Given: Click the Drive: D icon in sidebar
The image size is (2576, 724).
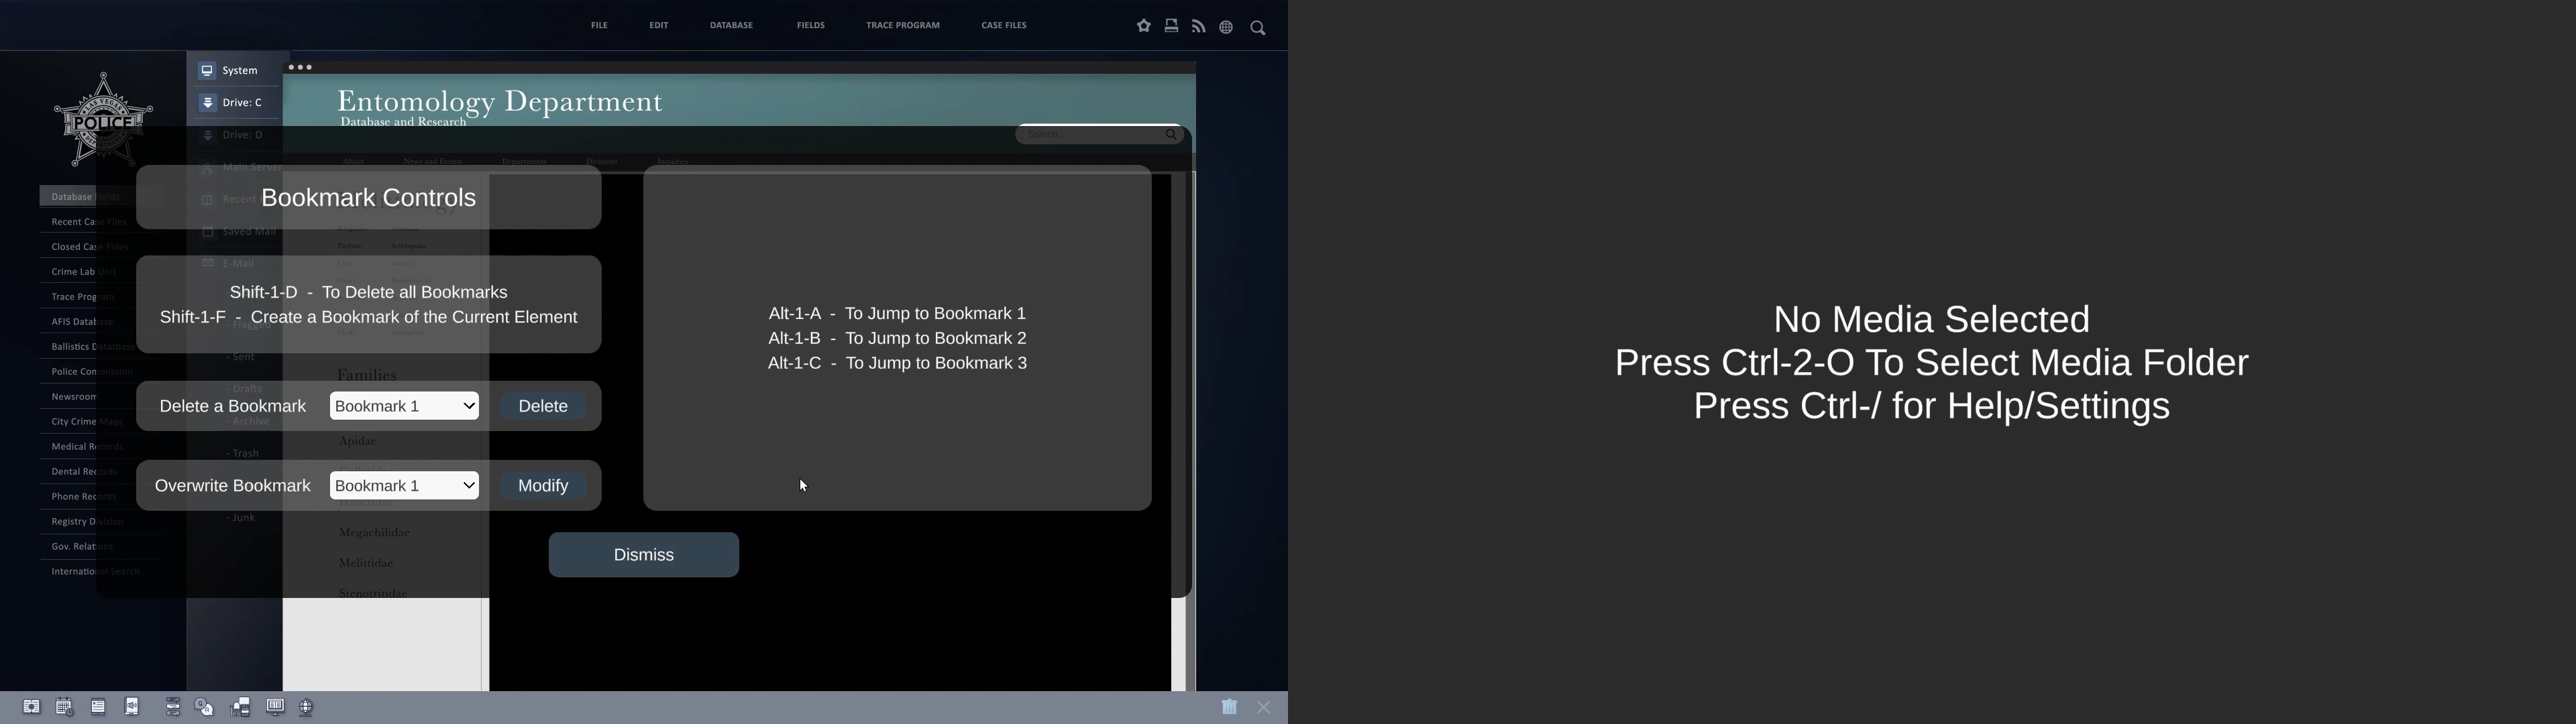Looking at the screenshot, I should click(x=208, y=135).
